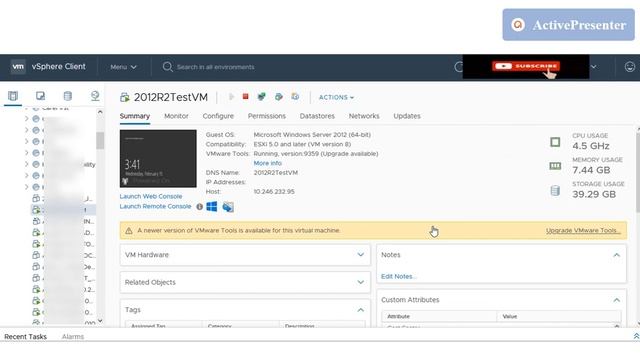This screenshot has height=360, width=640.
Task: Click the warning triangle in yellow banner
Action: [x=129, y=231]
